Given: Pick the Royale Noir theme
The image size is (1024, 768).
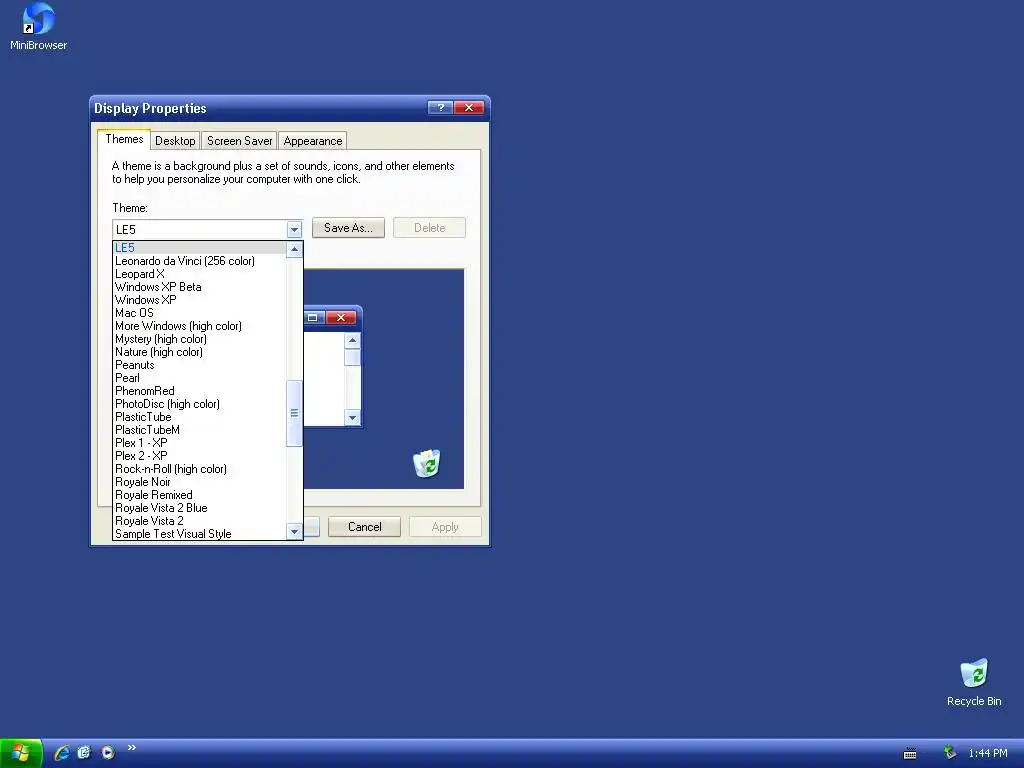Looking at the screenshot, I should click(199, 482).
